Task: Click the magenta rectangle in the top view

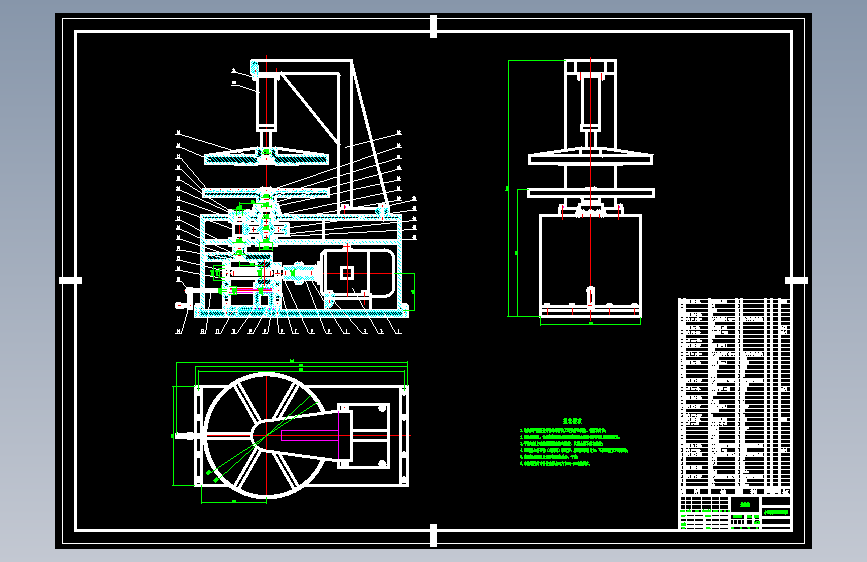Action: click(x=310, y=436)
